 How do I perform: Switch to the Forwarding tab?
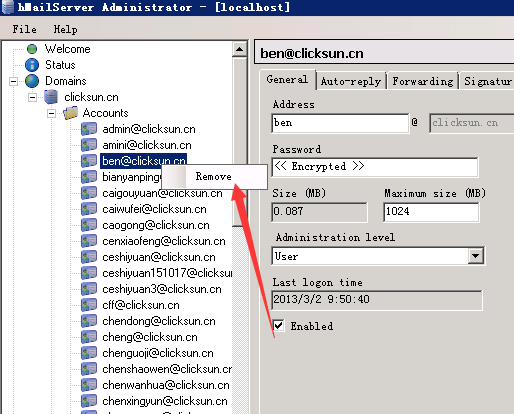[x=422, y=81]
